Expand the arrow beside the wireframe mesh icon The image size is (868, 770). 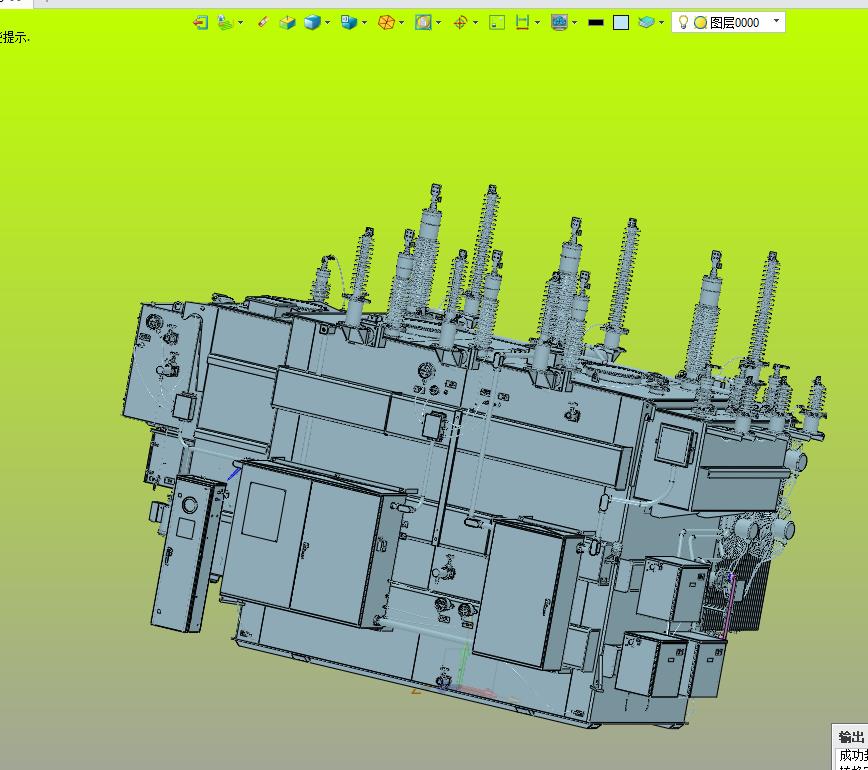(x=401, y=23)
